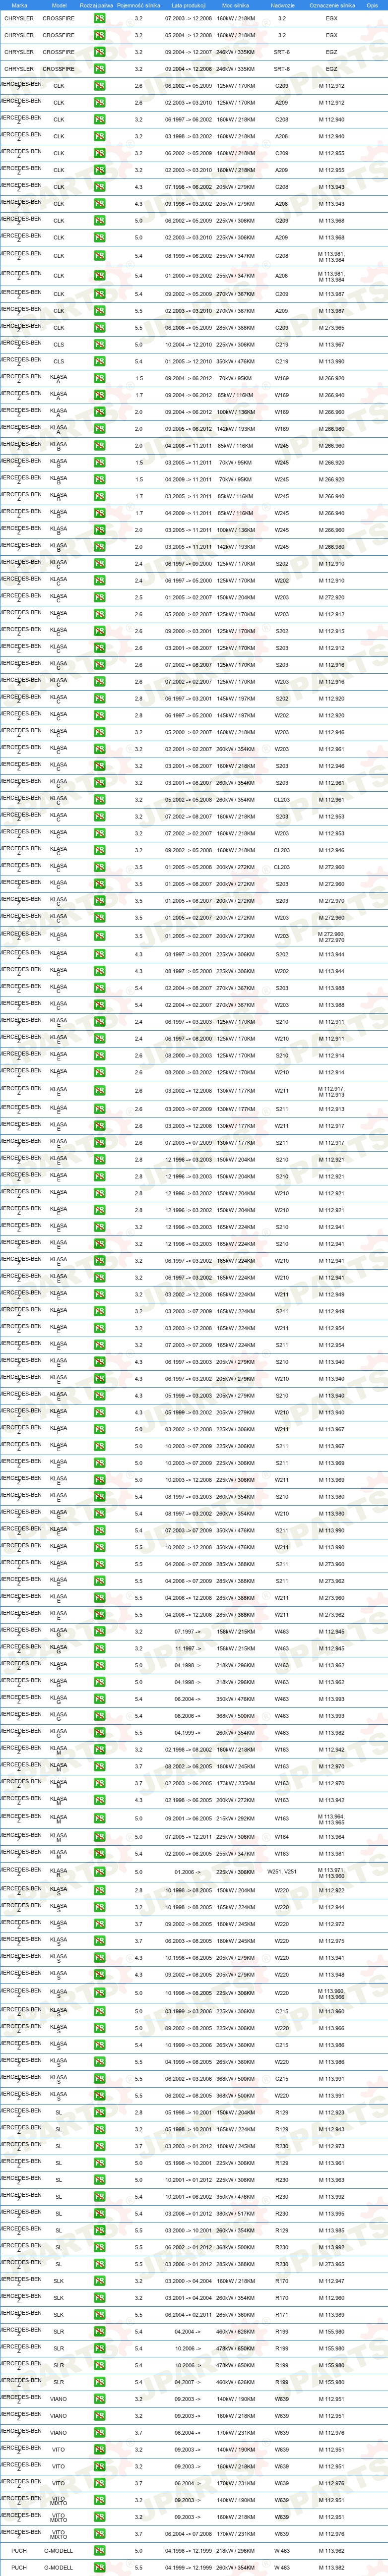Click fuel icon in Crossfire 05.2004 row
The width and height of the screenshot is (388, 2576).
(x=99, y=35)
